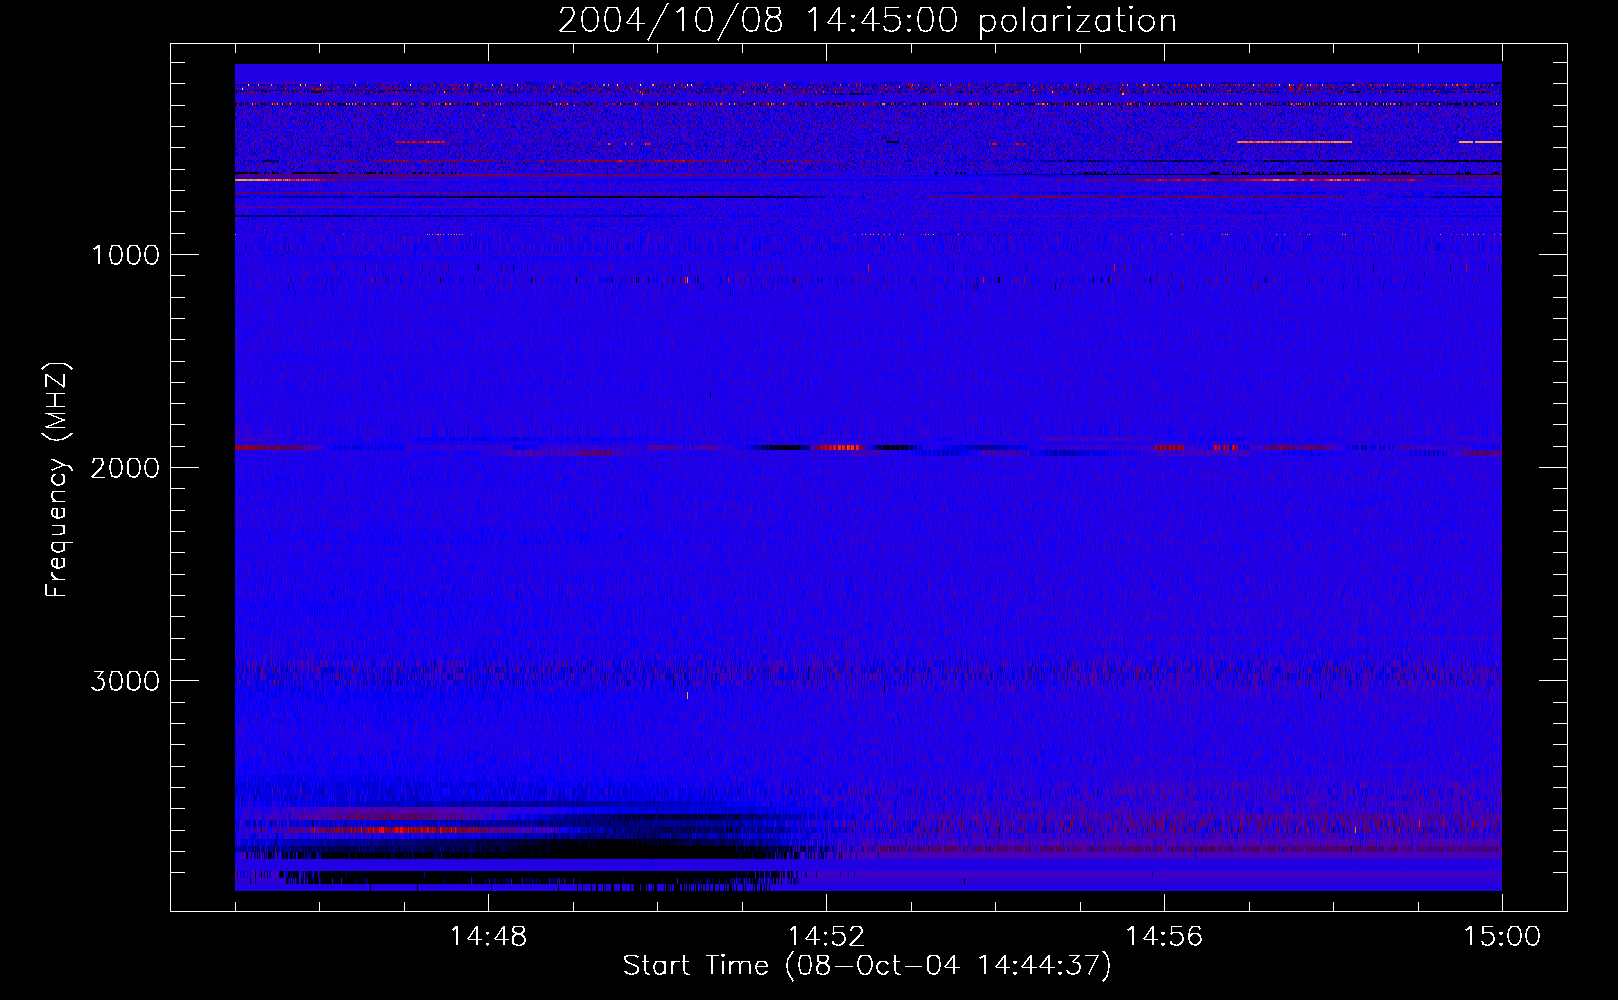1618x1000 pixels.
Task: Click the 14:52 time tick label
Action: tap(826, 937)
